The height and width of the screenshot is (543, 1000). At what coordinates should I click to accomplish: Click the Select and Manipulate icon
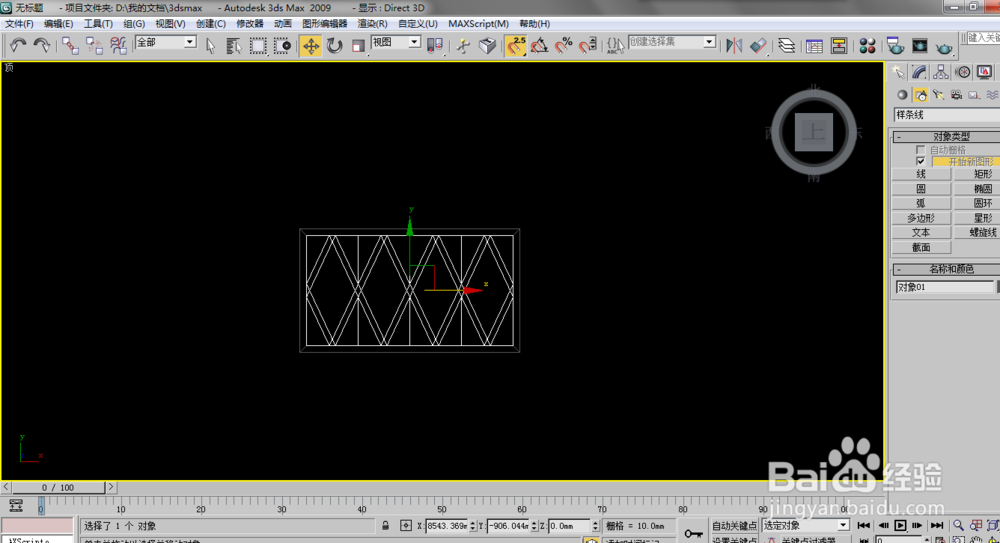click(463, 45)
